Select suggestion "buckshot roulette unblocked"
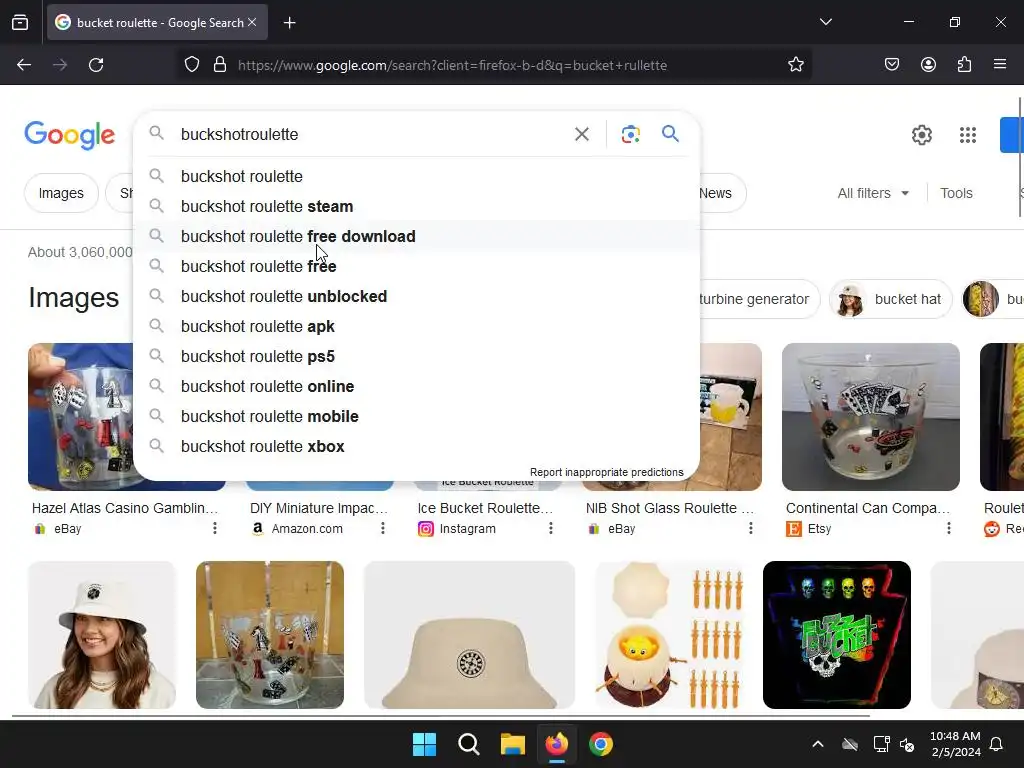Screen dimensions: 1024x768 [x=416, y=296]
